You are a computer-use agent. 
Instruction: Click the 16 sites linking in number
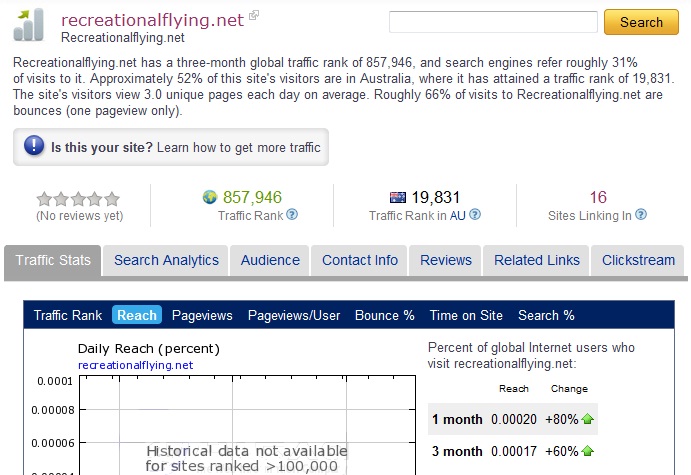click(x=598, y=197)
